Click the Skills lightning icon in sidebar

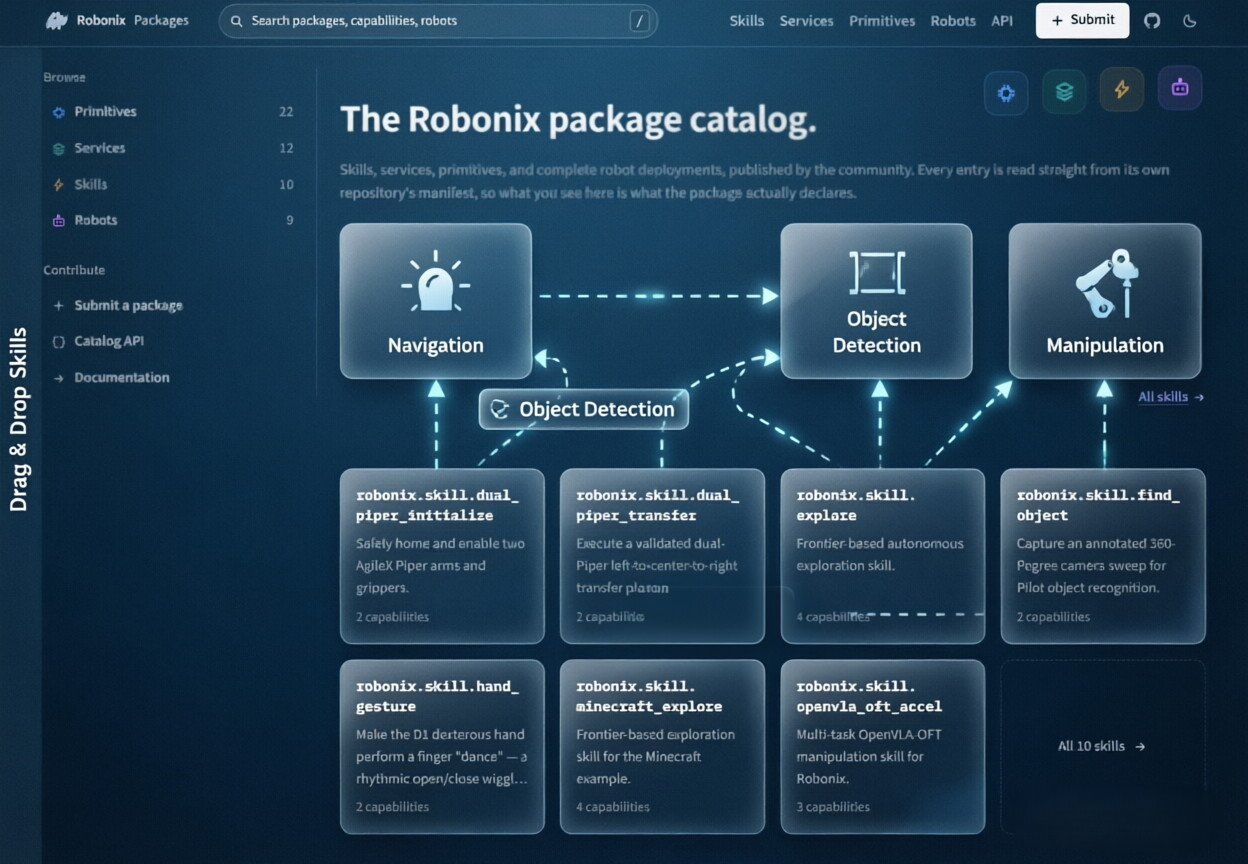point(58,184)
